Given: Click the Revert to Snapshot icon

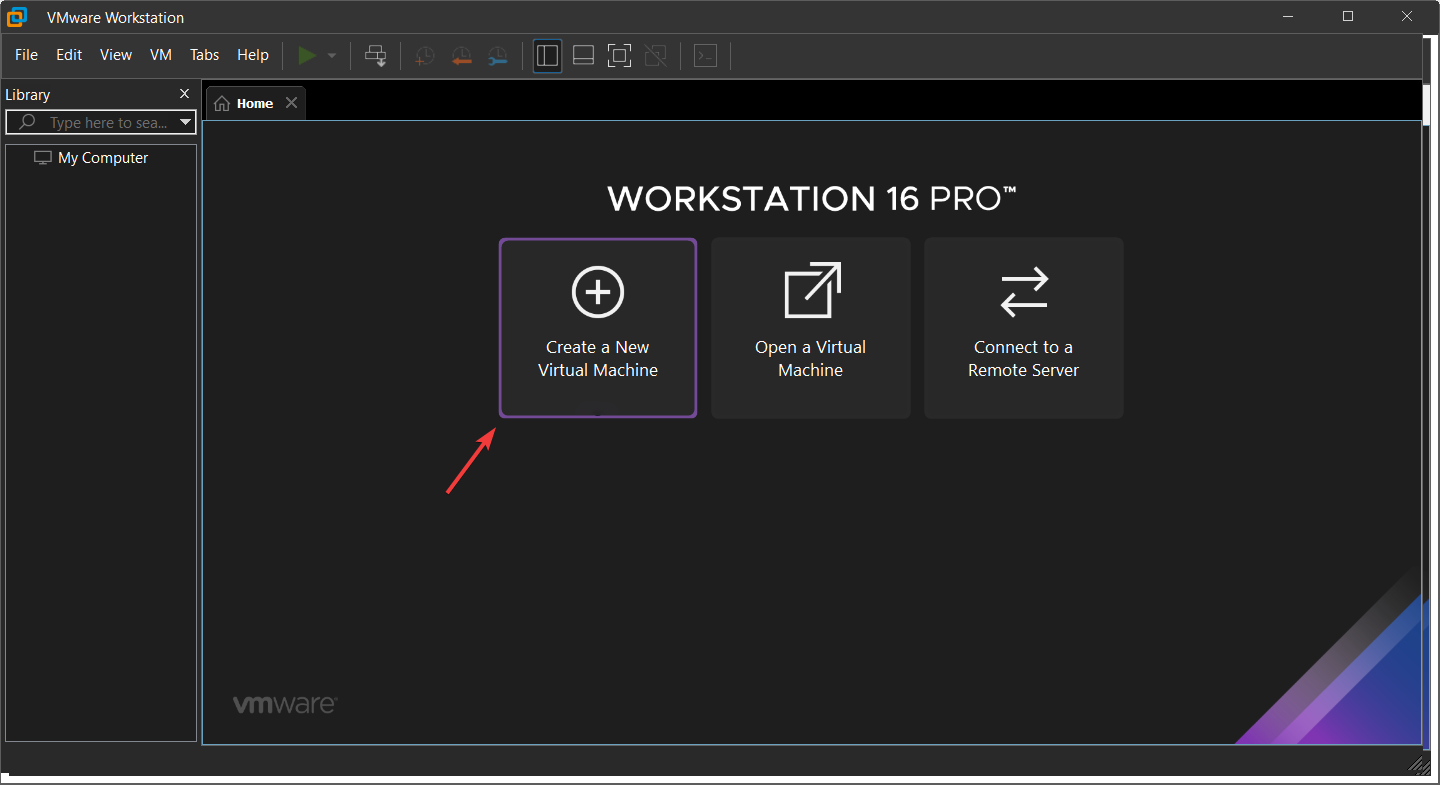Looking at the screenshot, I should pos(461,56).
